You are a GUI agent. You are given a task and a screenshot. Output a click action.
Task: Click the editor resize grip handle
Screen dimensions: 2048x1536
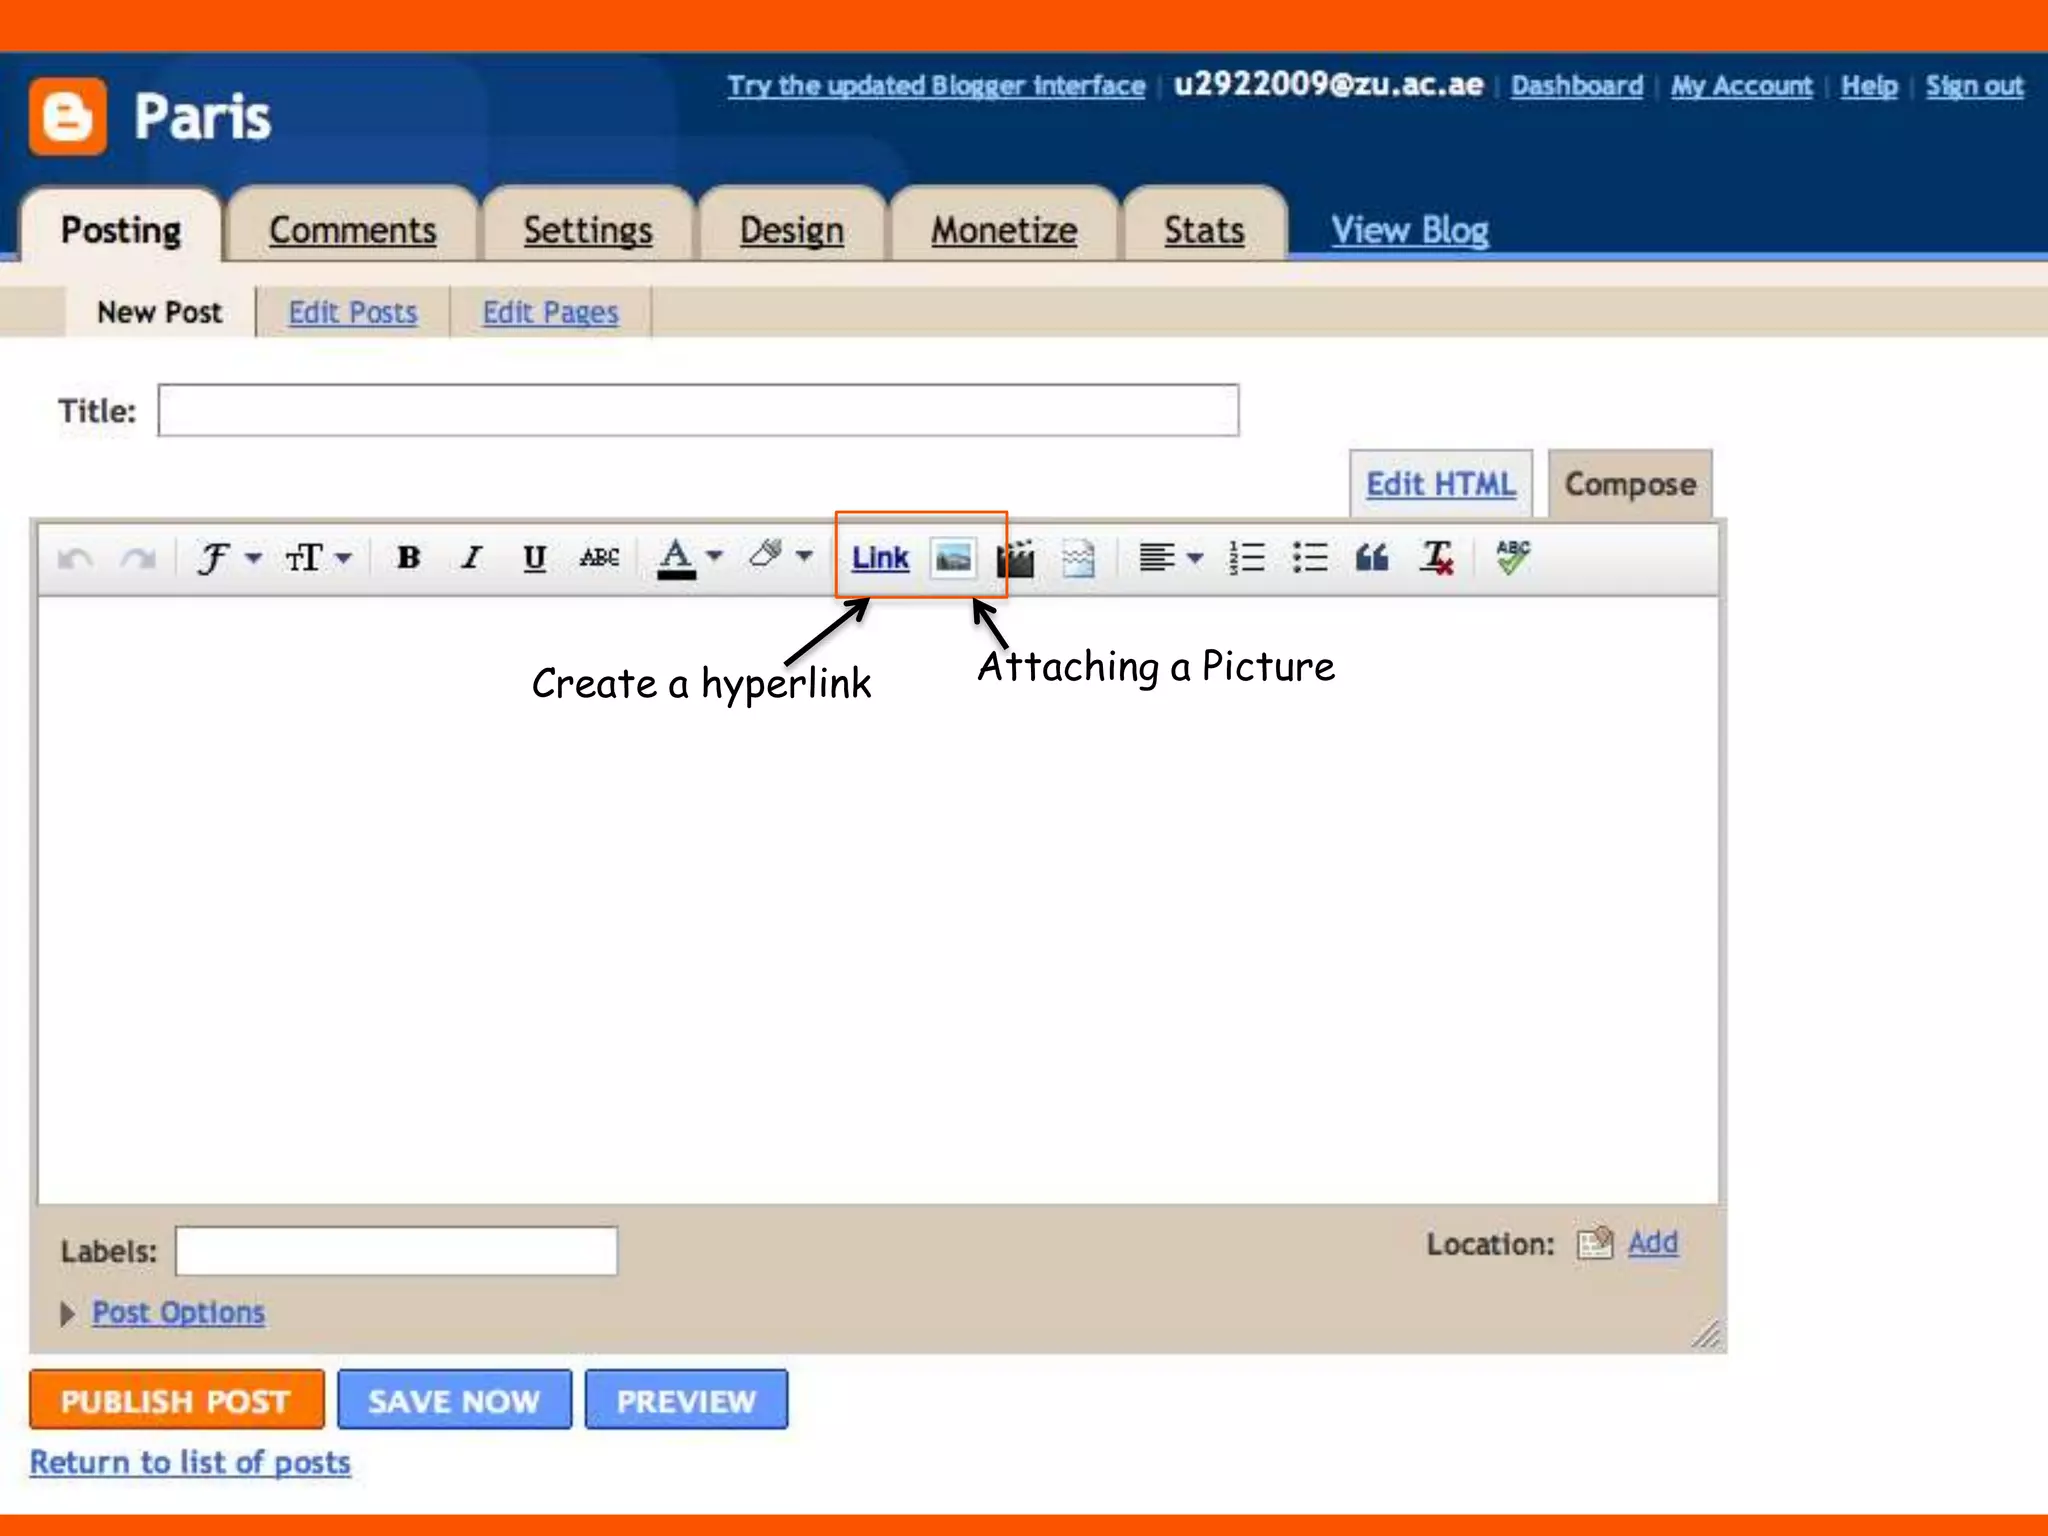[1707, 1333]
